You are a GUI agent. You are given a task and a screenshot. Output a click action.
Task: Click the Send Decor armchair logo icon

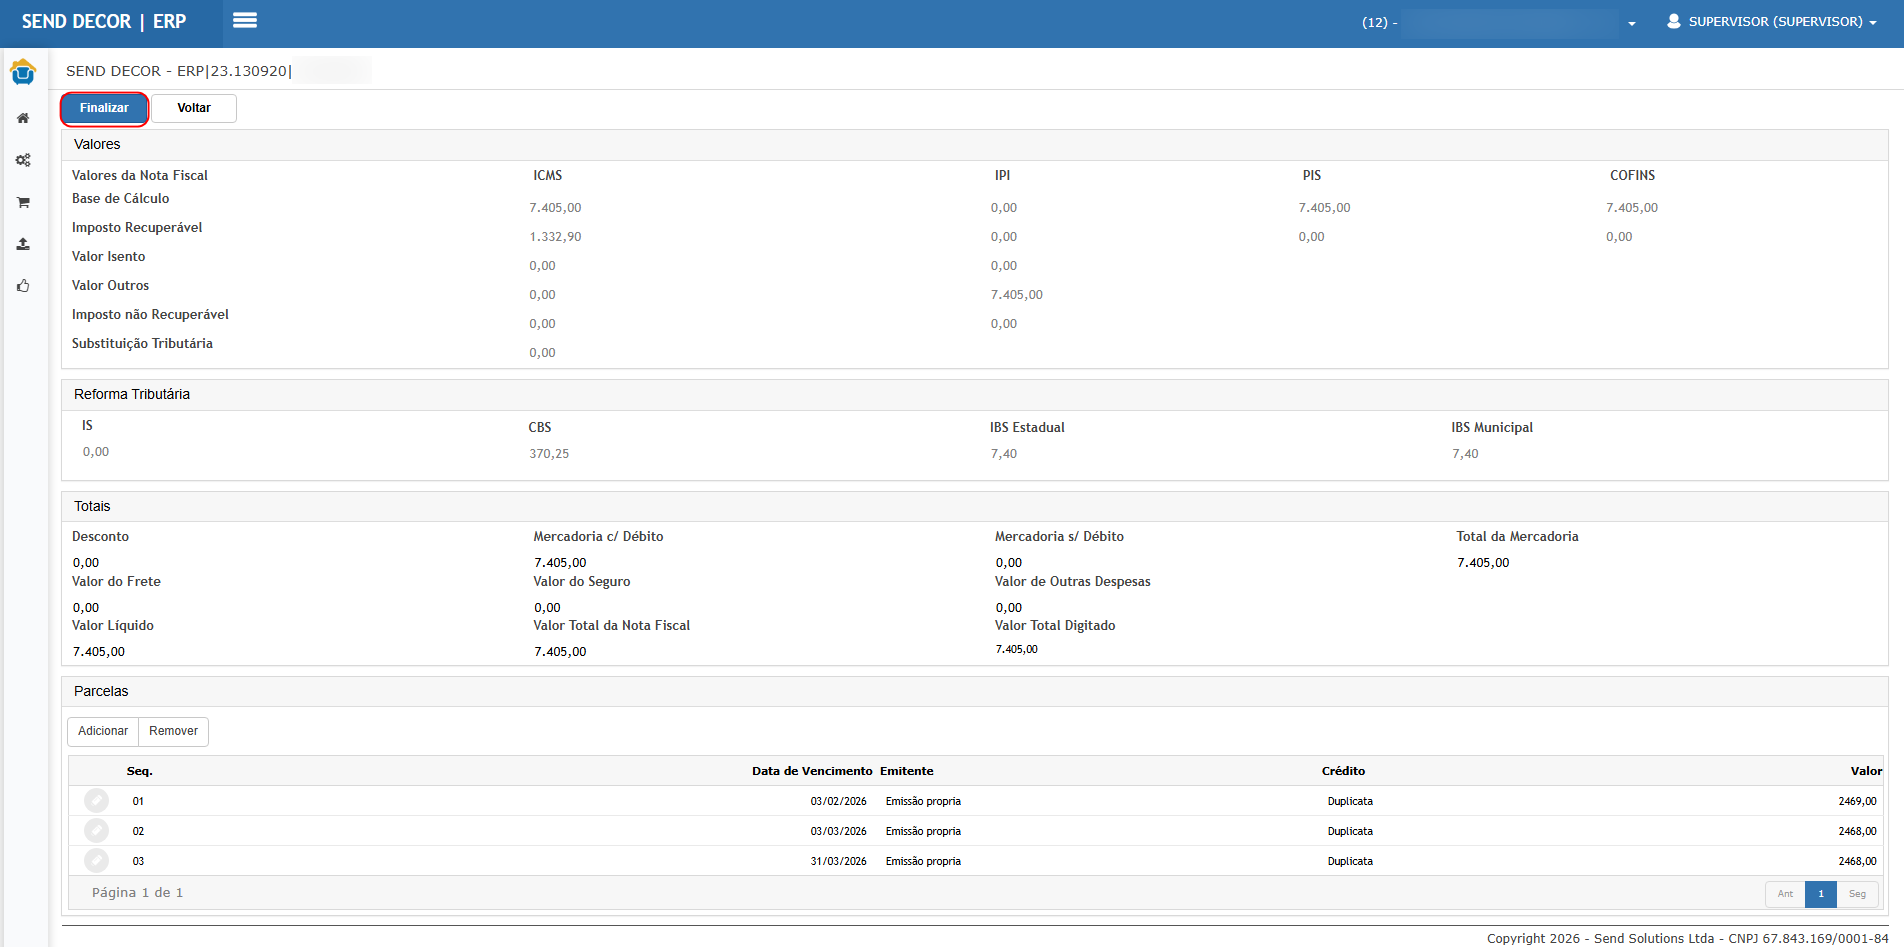pyautogui.click(x=23, y=72)
